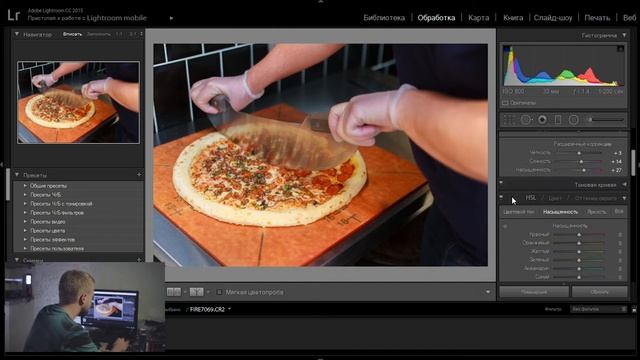This screenshot has width=640, height=360.
Task: Adjust the Orange saturation slider
Action: 579,243
